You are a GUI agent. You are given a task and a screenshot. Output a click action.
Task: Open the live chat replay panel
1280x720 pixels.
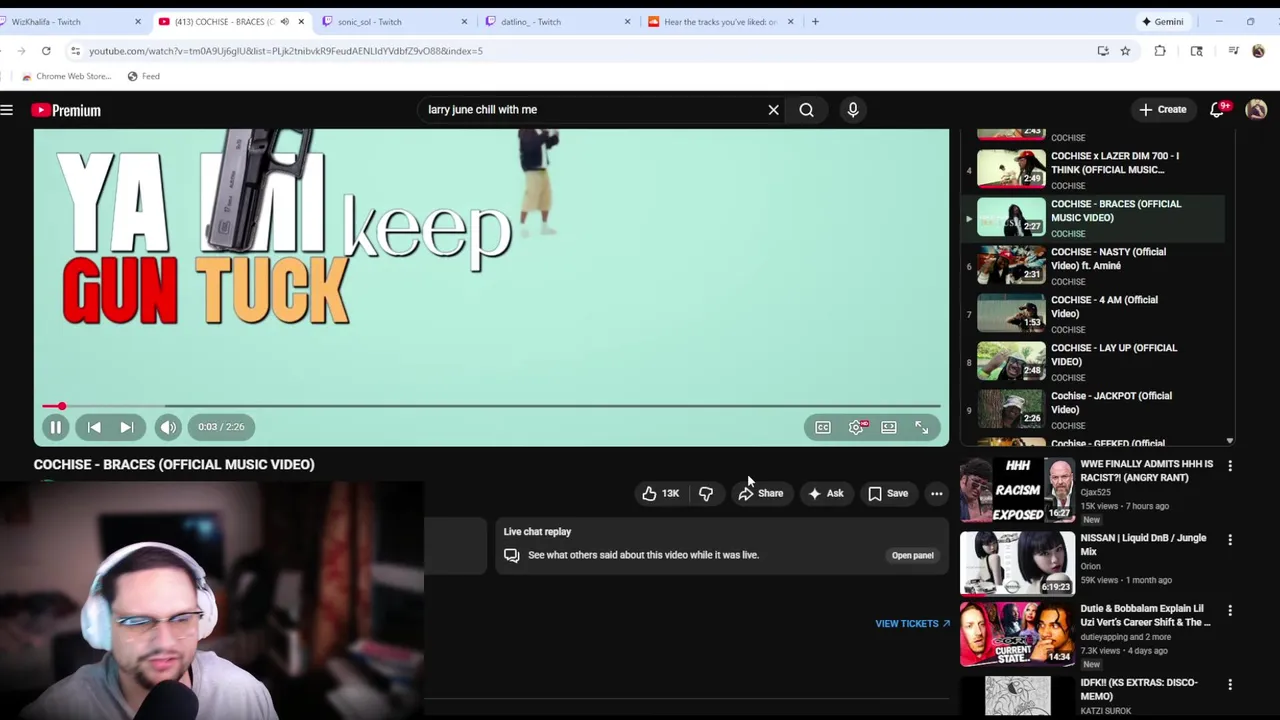pos(912,555)
